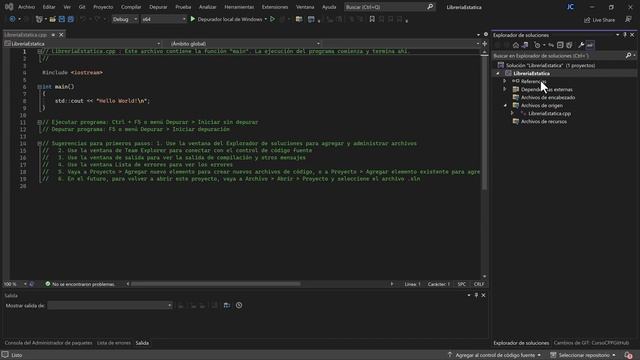Click the bookmark toolbar icon
The width and height of the screenshot is (640, 360).
click(x=372, y=19)
